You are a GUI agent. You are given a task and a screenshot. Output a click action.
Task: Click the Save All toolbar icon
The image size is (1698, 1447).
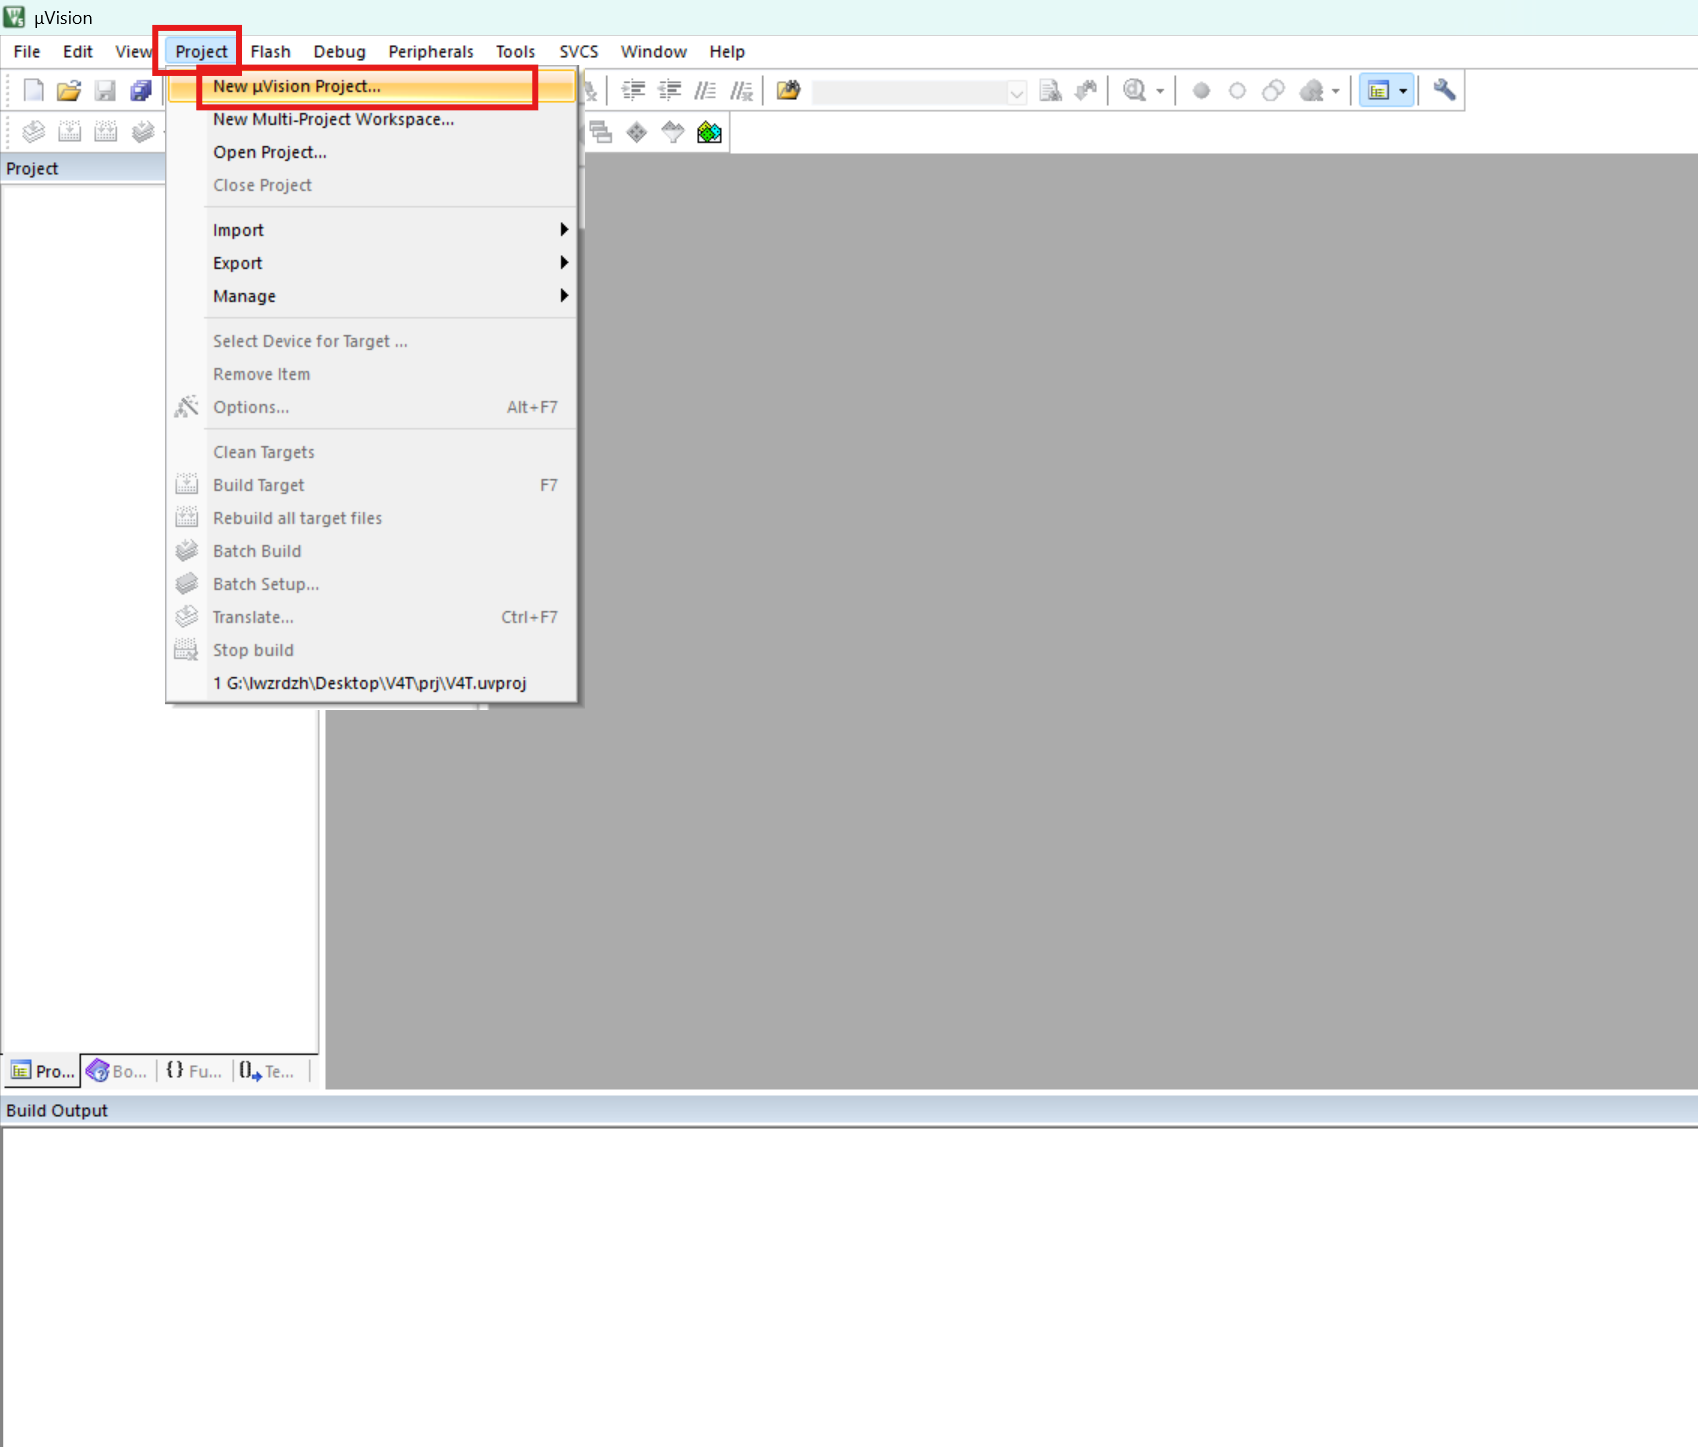click(x=141, y=91)
